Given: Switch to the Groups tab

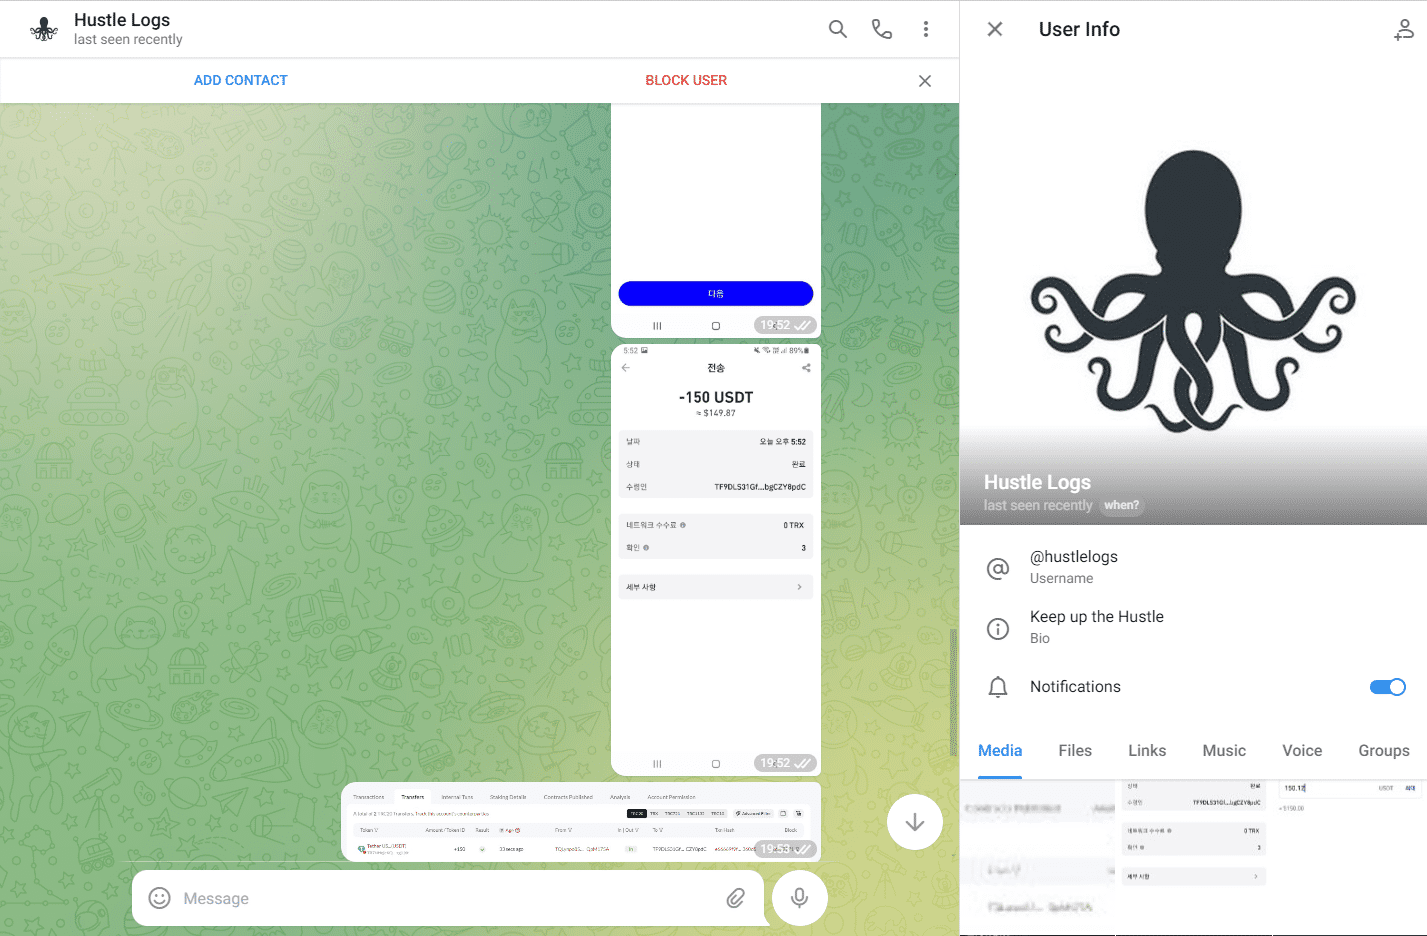Looking at the screenshot, I should [1384, 751].
